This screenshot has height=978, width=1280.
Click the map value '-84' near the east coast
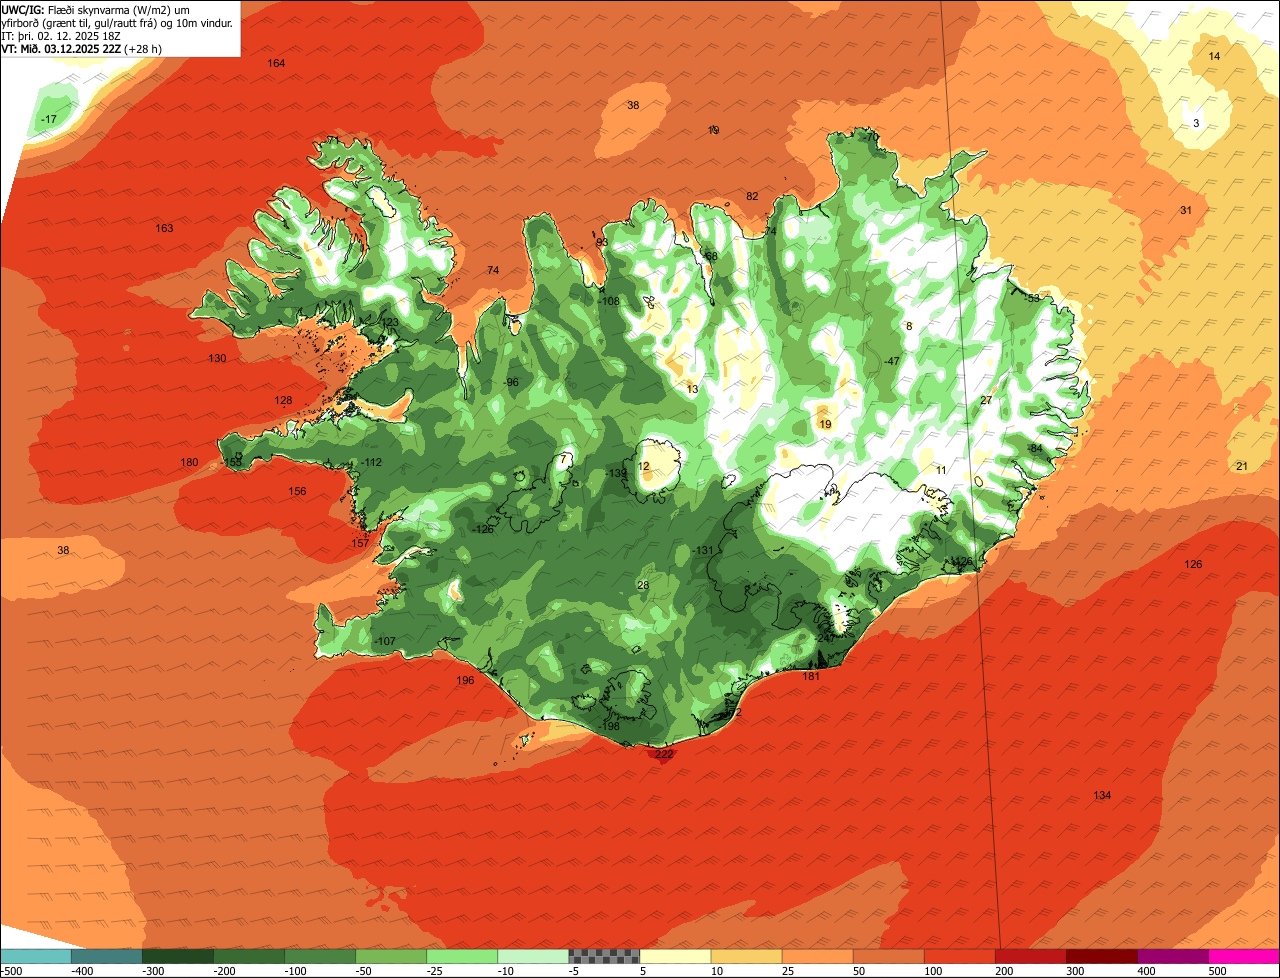[1035, 449]
